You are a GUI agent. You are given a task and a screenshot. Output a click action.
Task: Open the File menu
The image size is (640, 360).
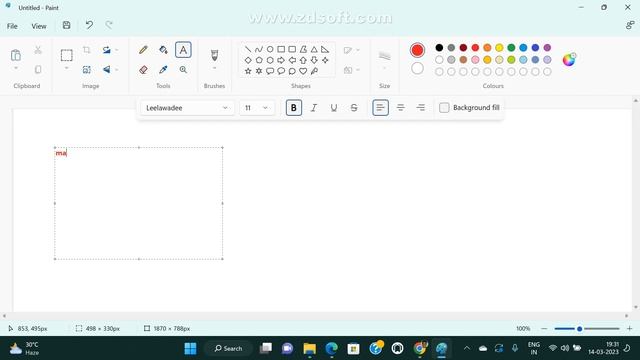[12, 26]
